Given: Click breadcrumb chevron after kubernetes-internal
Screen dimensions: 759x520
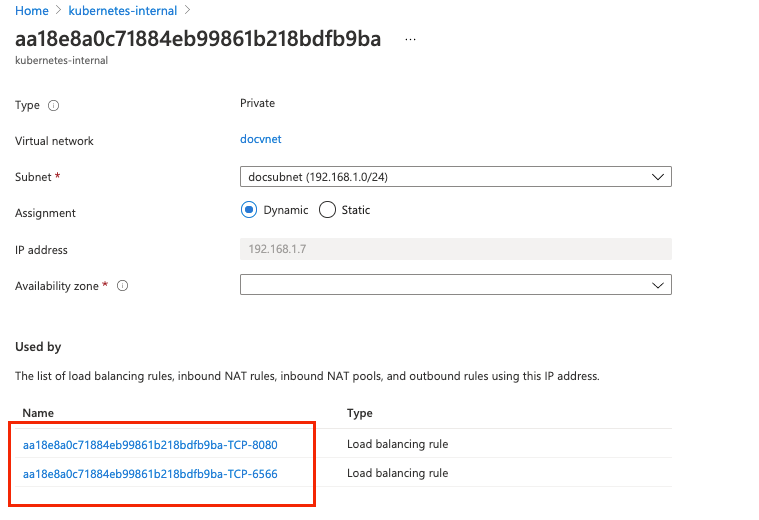Looking at the screenshot, I should click(x=188, y=10).
